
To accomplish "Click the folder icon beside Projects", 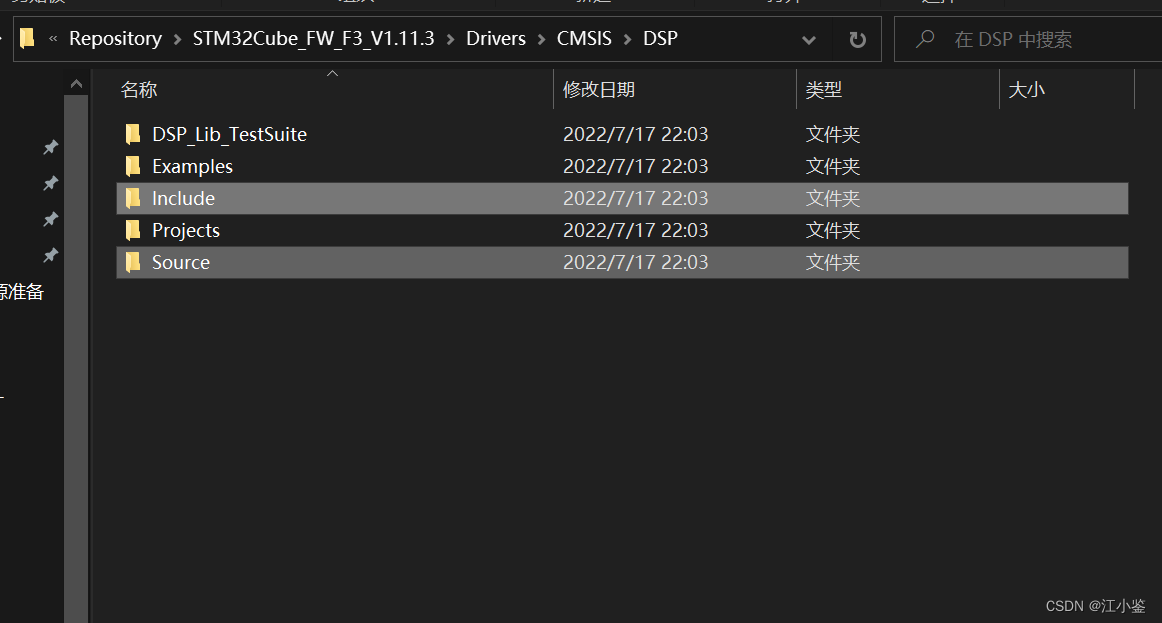I will [x=133, y=230].
